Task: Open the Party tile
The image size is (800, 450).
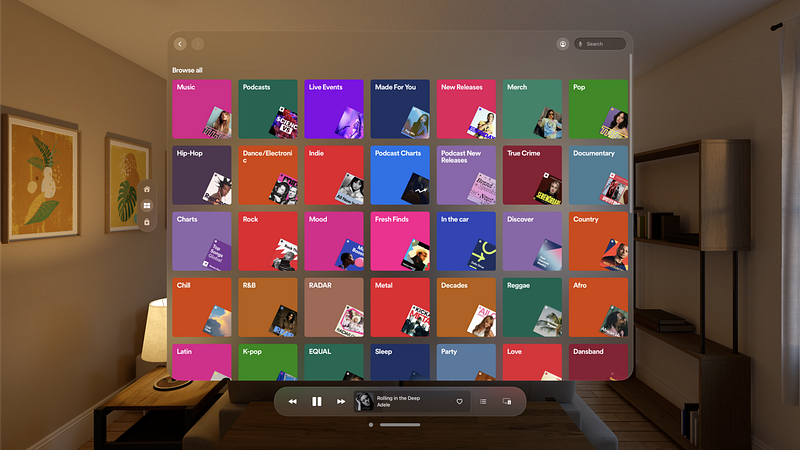Action: click(x=466, y=362)
